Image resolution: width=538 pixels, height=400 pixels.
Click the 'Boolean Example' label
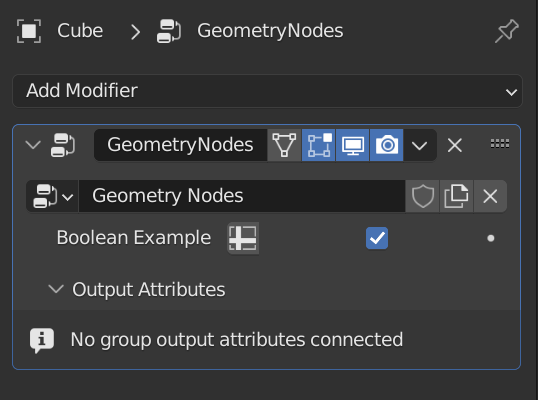point(134,238)
